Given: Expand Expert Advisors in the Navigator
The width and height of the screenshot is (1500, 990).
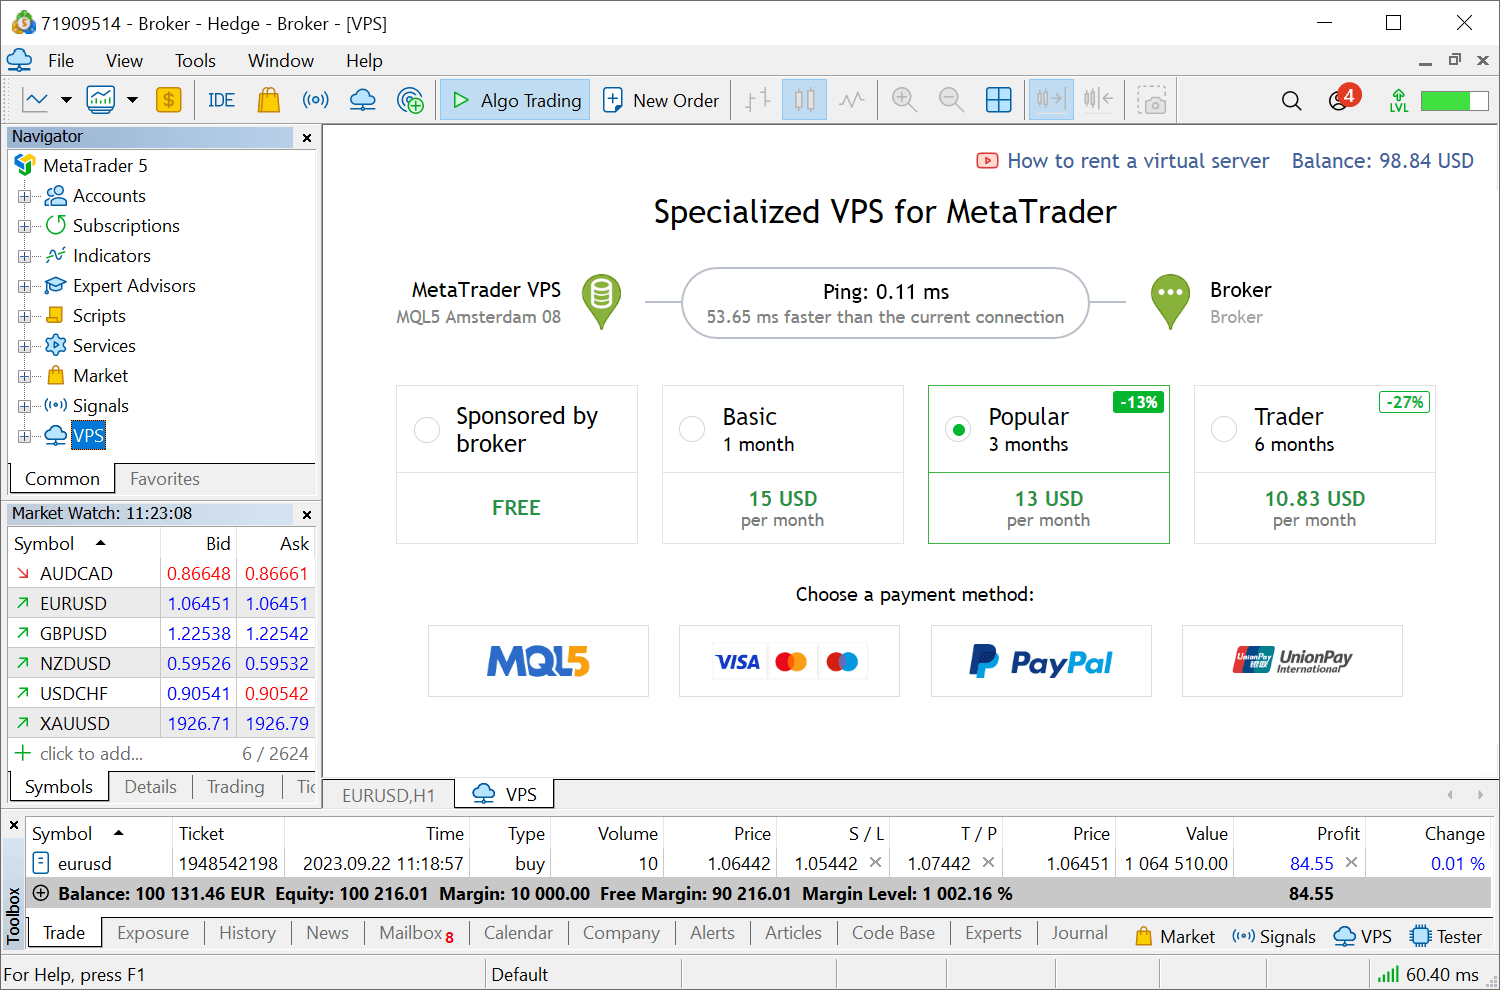Looking at the screenshot, I should [x=25, y=285].
